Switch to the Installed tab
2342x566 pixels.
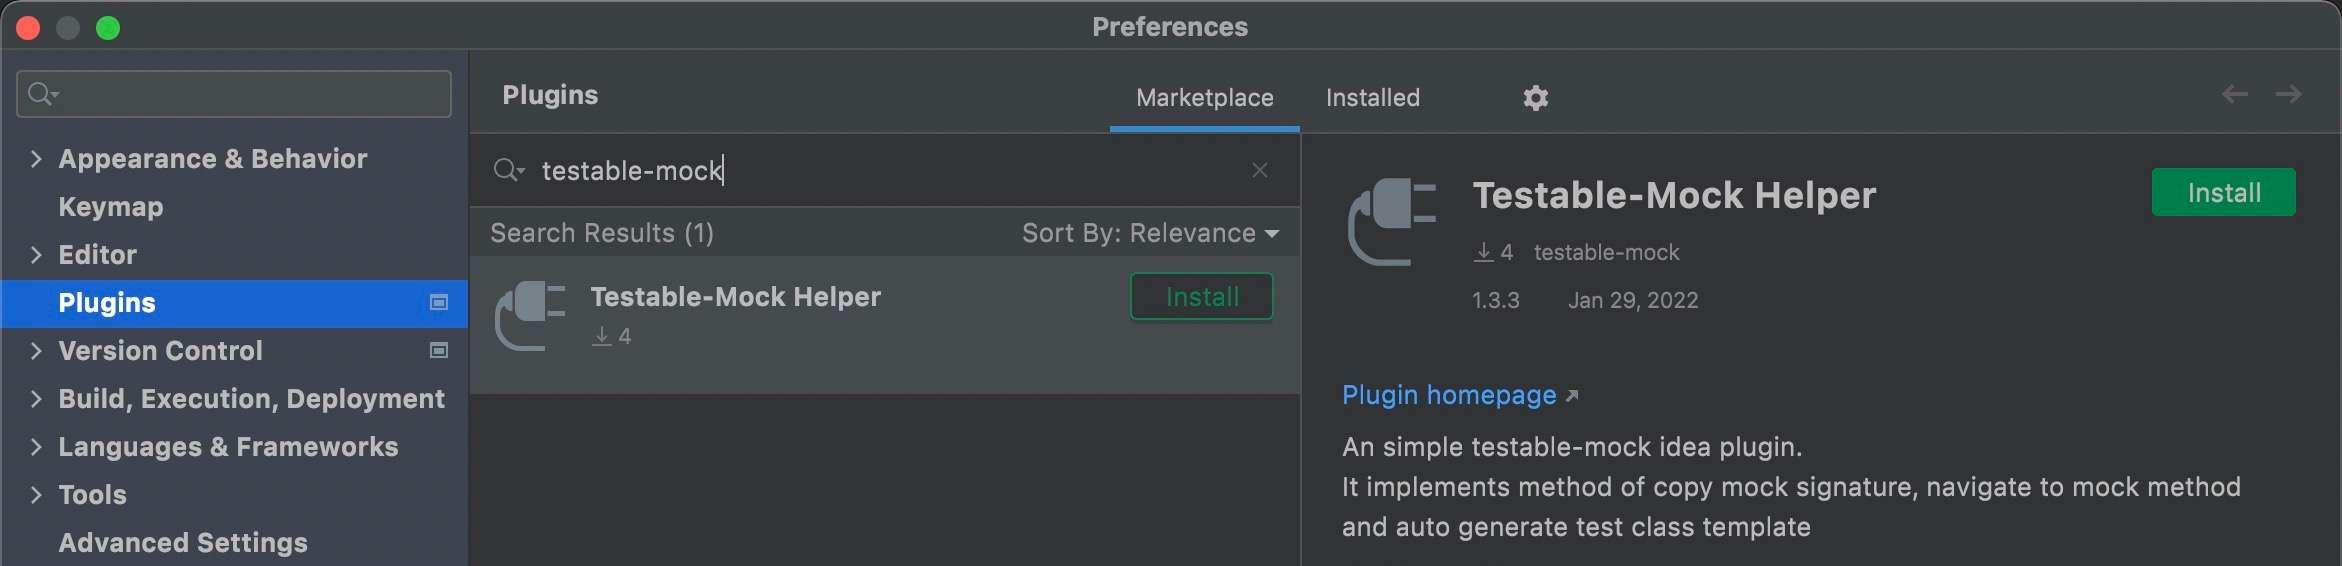[x=1372, y=97]
